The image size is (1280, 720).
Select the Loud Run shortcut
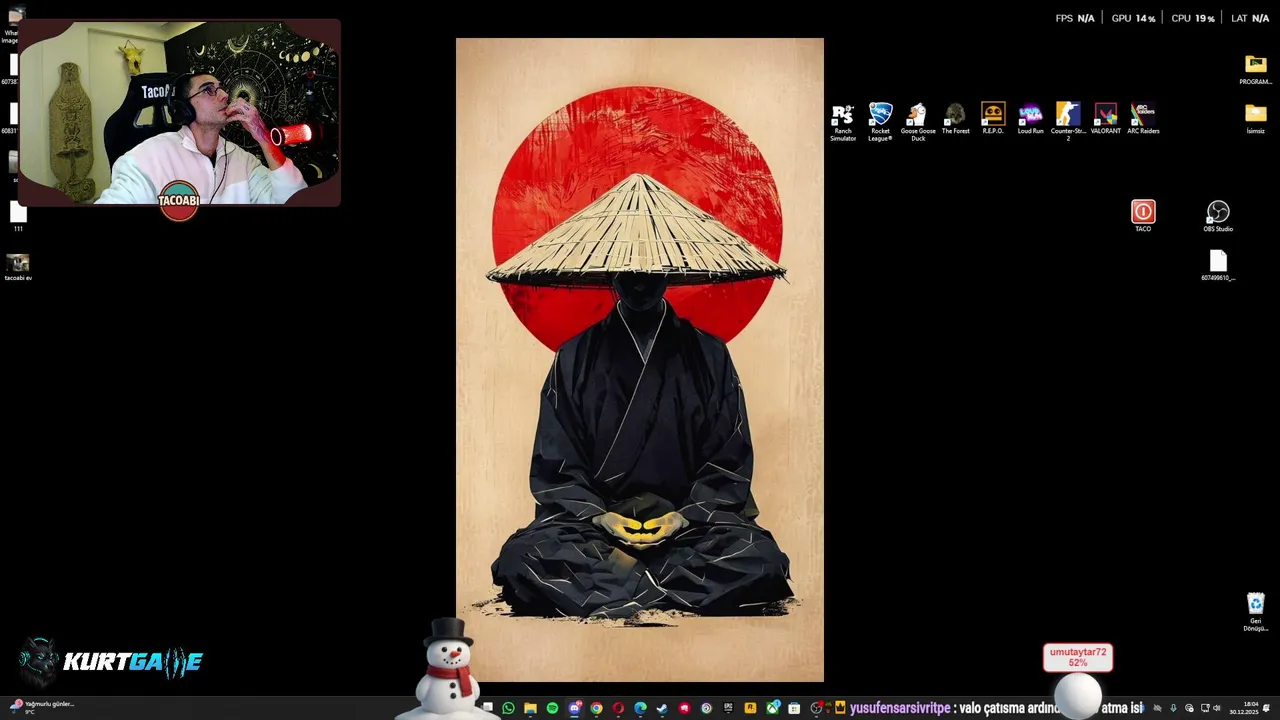1030,118
